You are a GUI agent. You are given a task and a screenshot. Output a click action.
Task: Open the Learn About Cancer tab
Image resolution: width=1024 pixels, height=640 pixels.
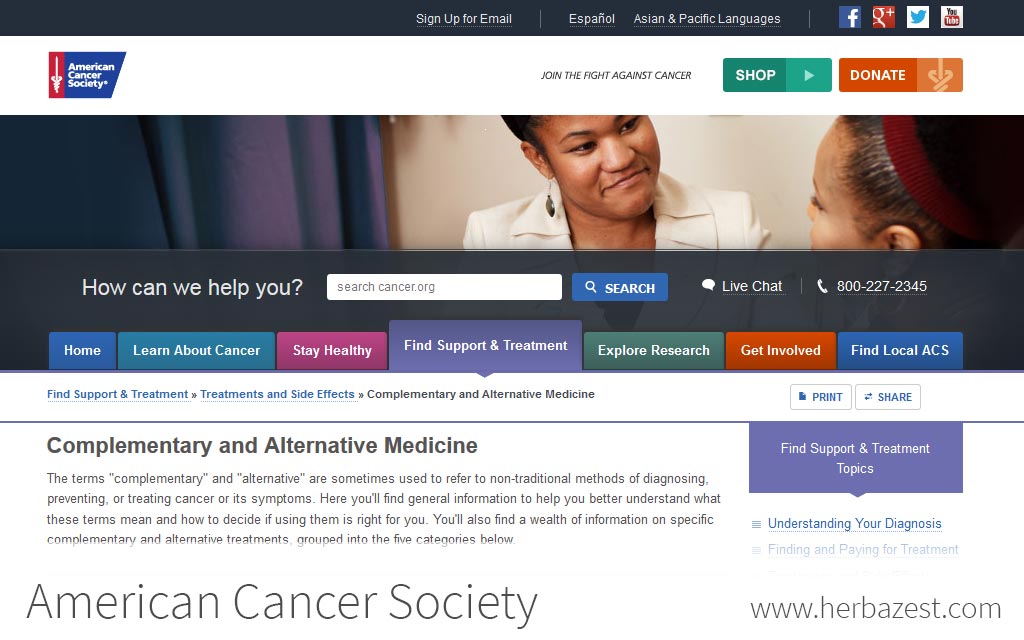pyautogui.click(x=197, y=351)
